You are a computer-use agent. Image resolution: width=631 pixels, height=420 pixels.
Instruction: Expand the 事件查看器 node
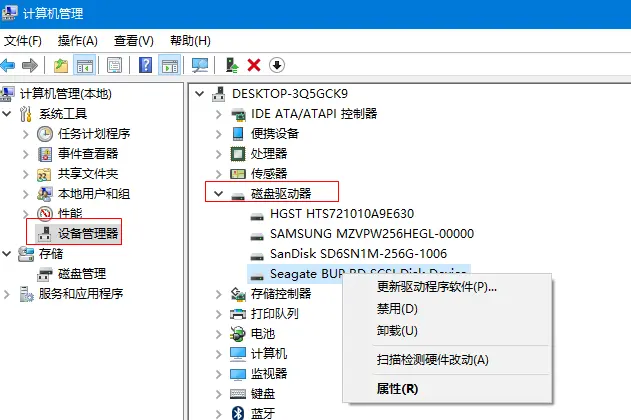[25, 154]
